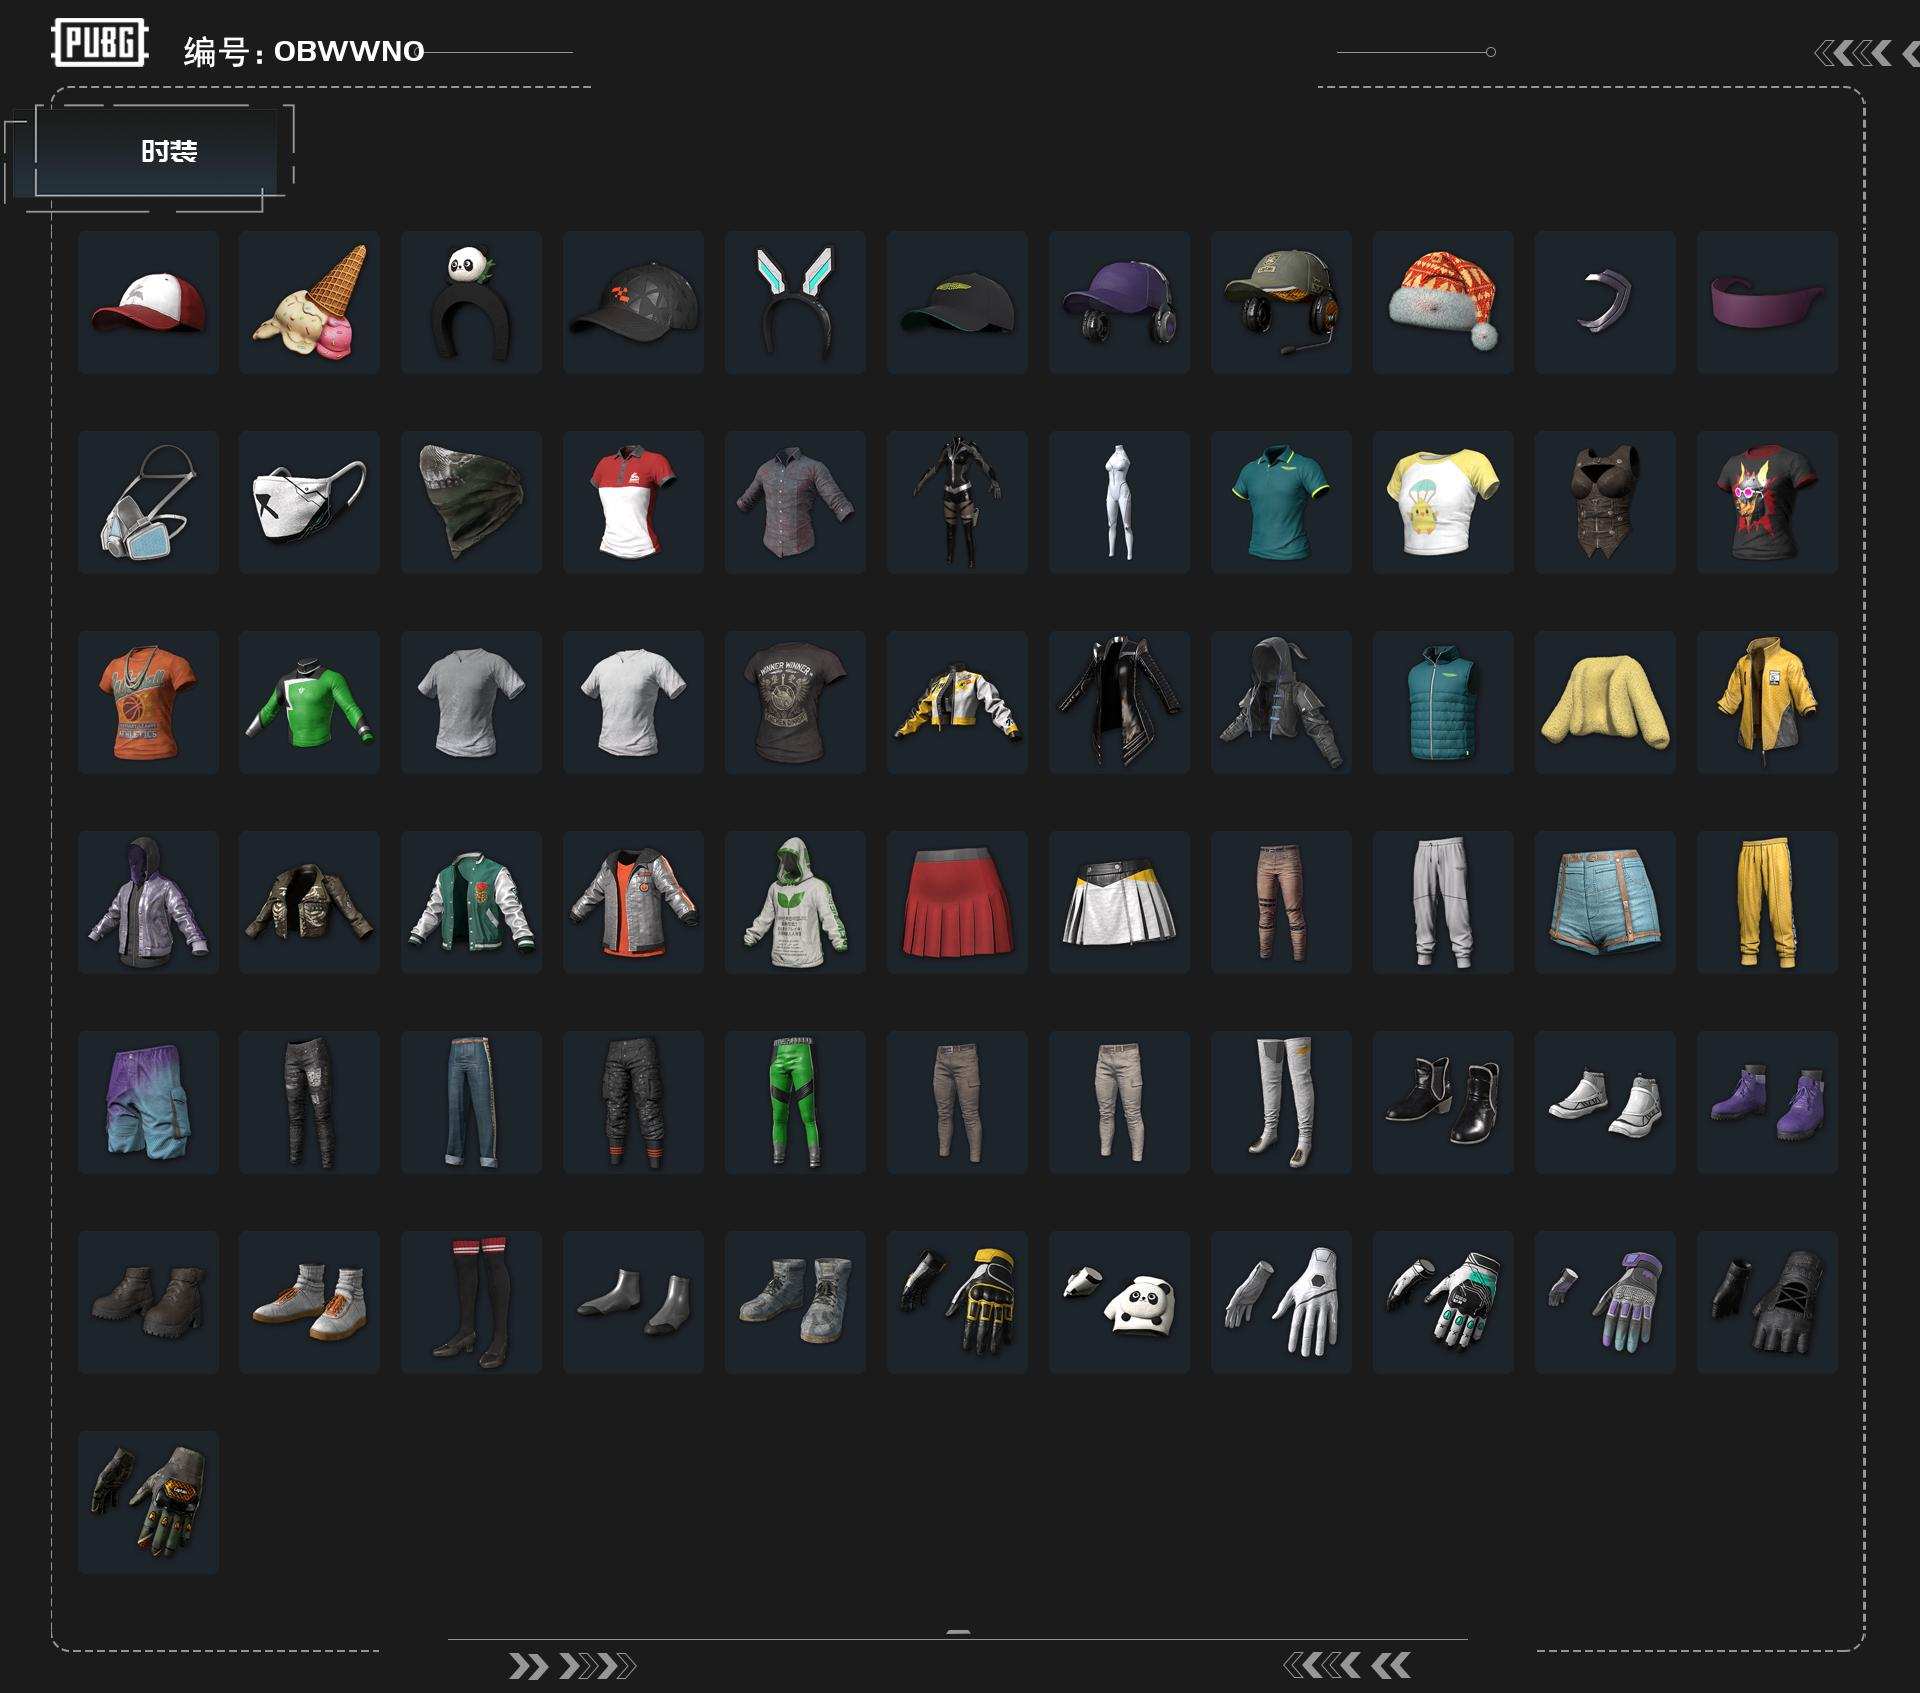Choose the green and white varsity jacket

coord(471,902)
